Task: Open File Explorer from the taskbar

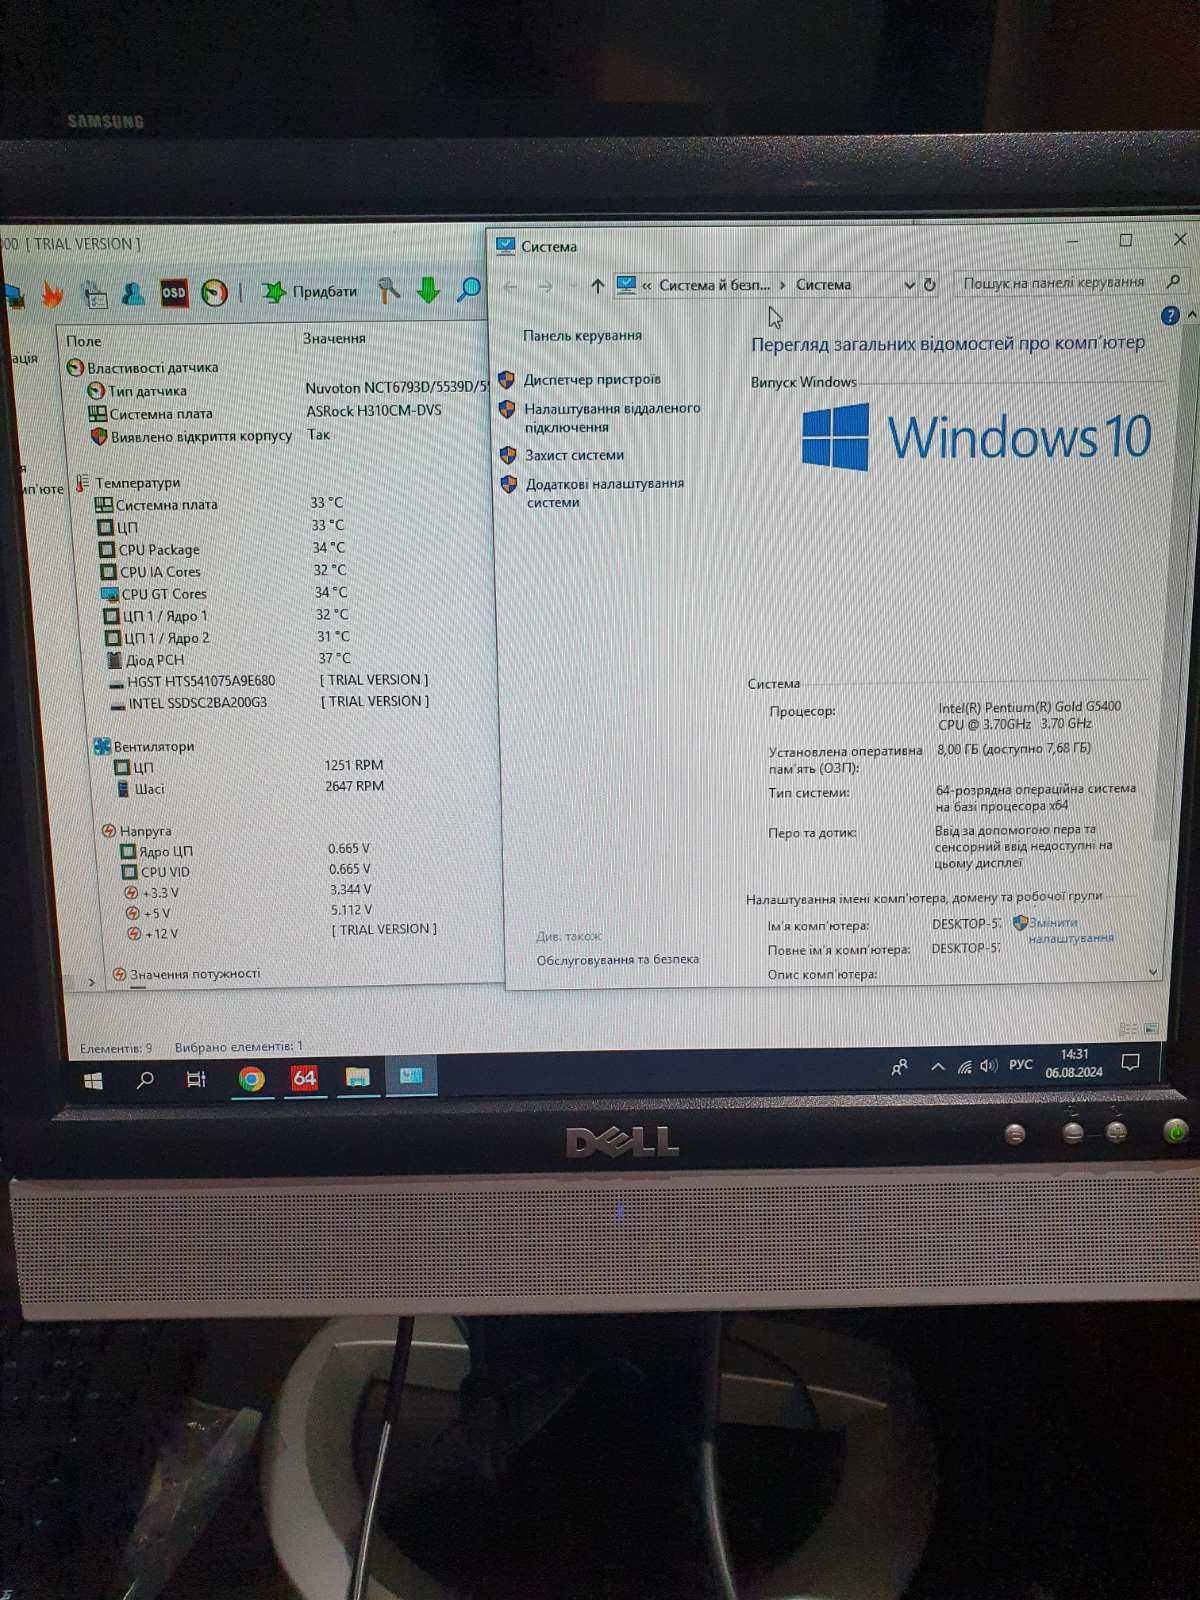Action: 357,1077
